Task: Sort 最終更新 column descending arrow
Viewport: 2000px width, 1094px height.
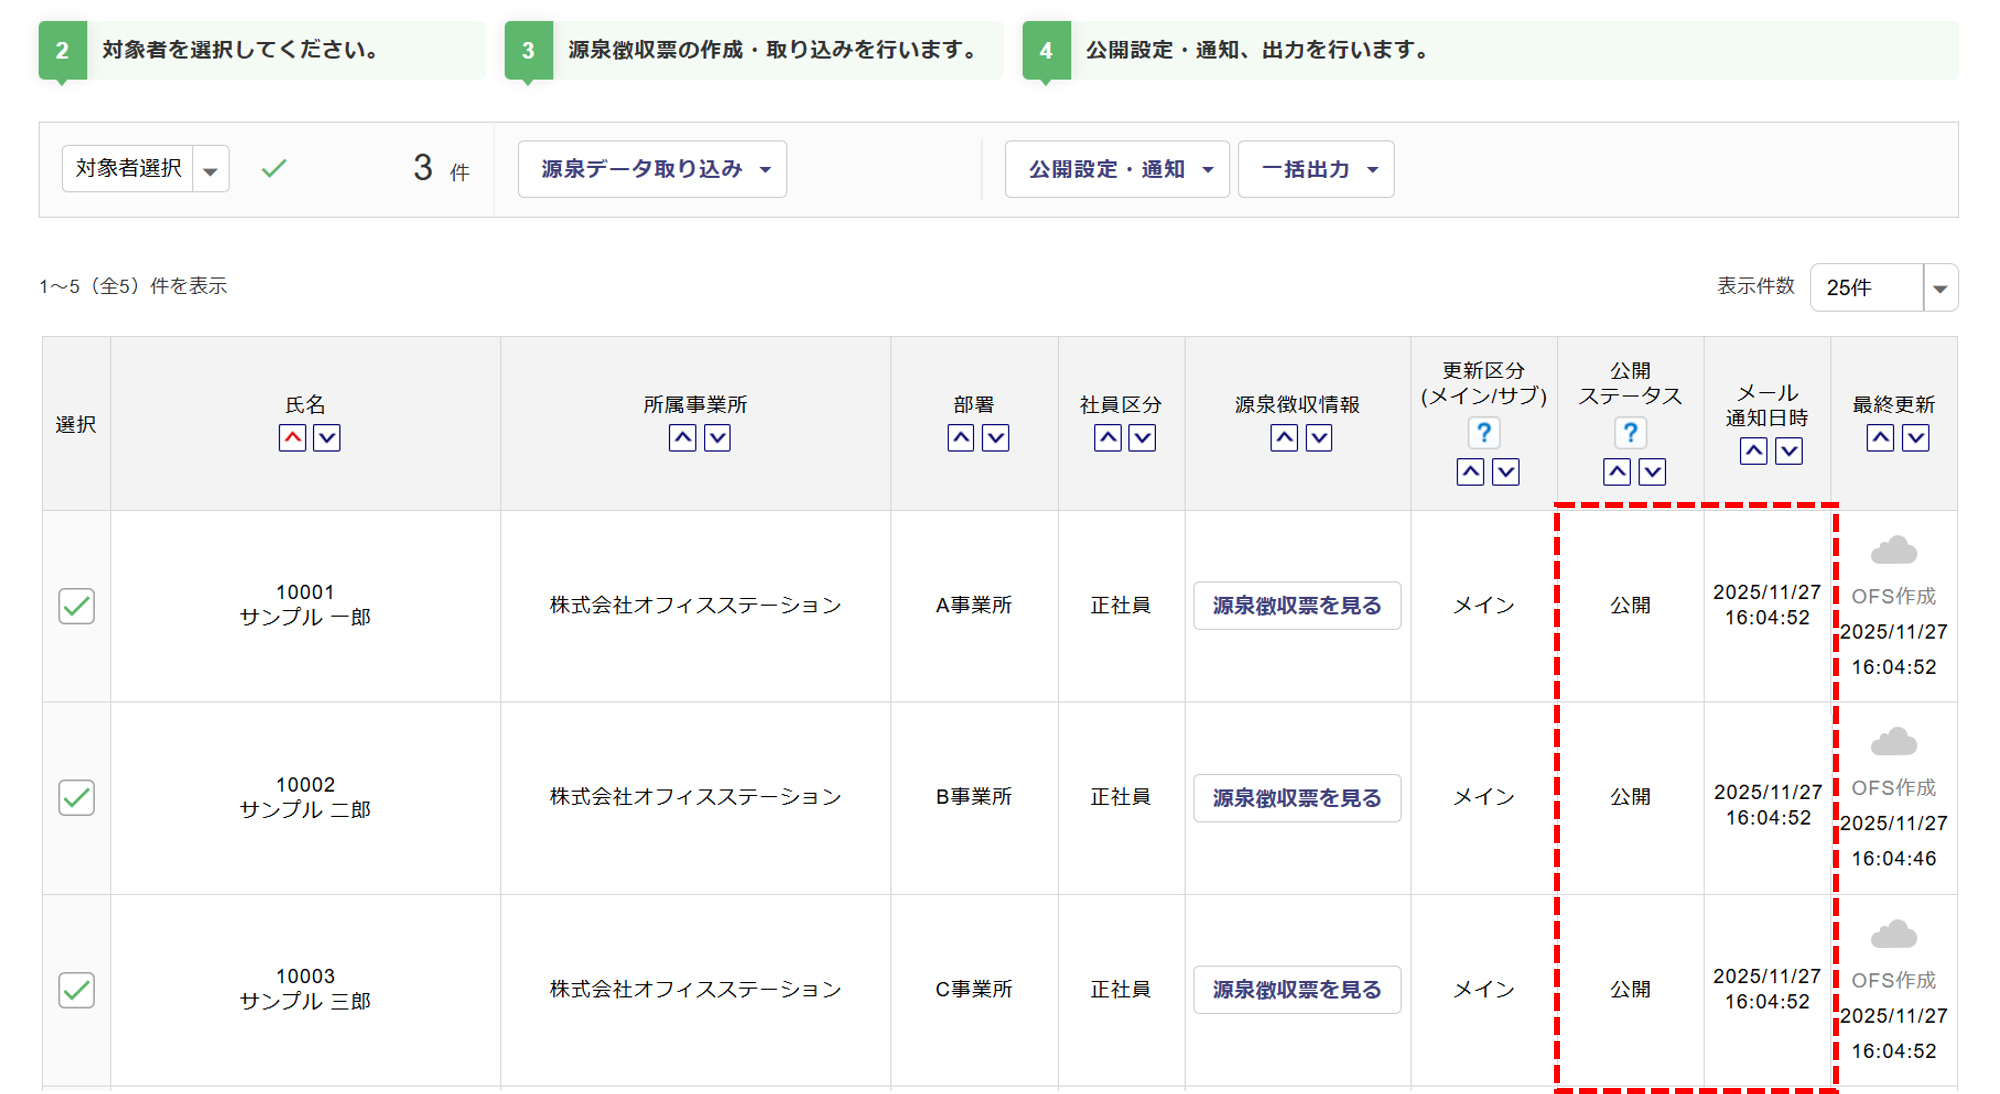Action: (x=1915, y=438)
